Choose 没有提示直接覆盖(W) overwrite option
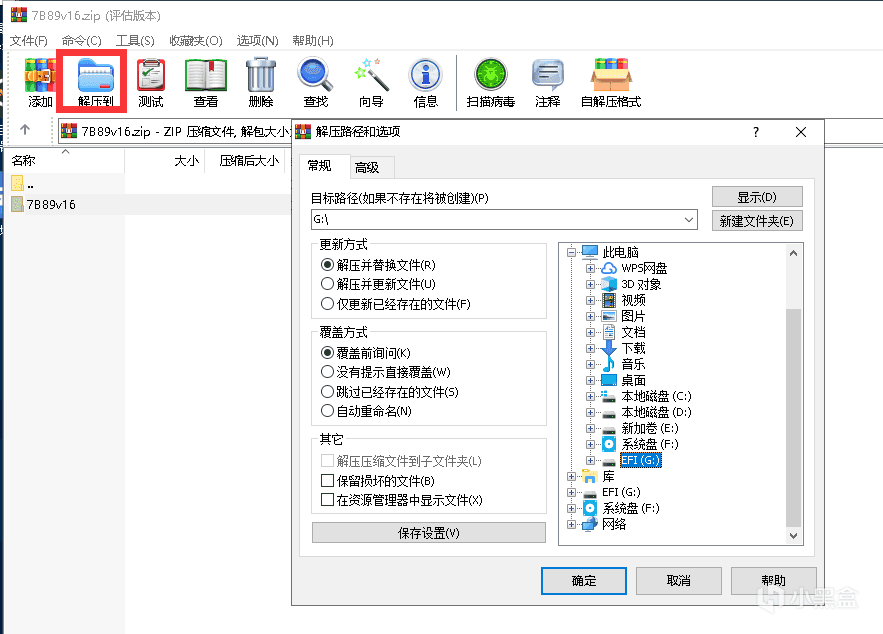Viewport: 883px width, 634px height. coord(327,372)
